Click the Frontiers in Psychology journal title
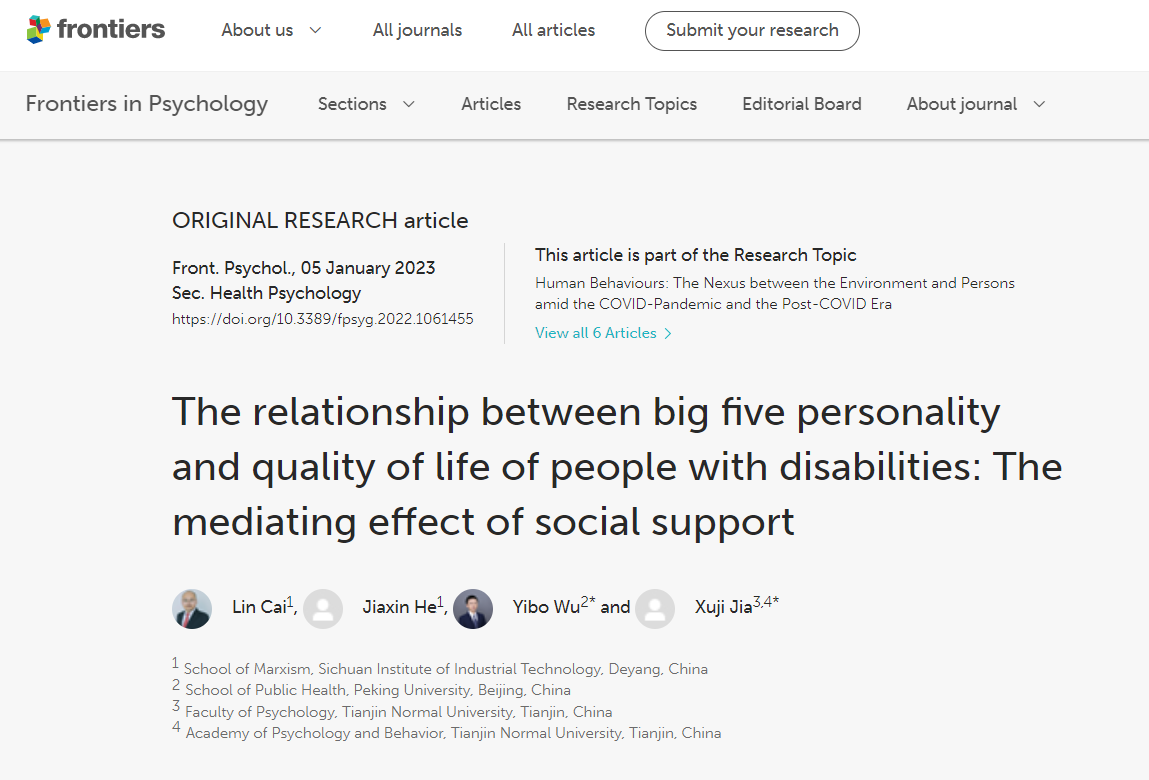Screen dimensions: 1149x780 click(x=147, y=104)
